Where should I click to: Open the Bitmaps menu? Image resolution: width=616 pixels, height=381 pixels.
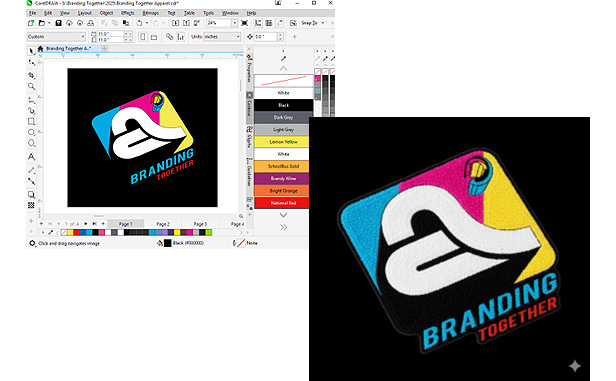click(x=150, y=13)
